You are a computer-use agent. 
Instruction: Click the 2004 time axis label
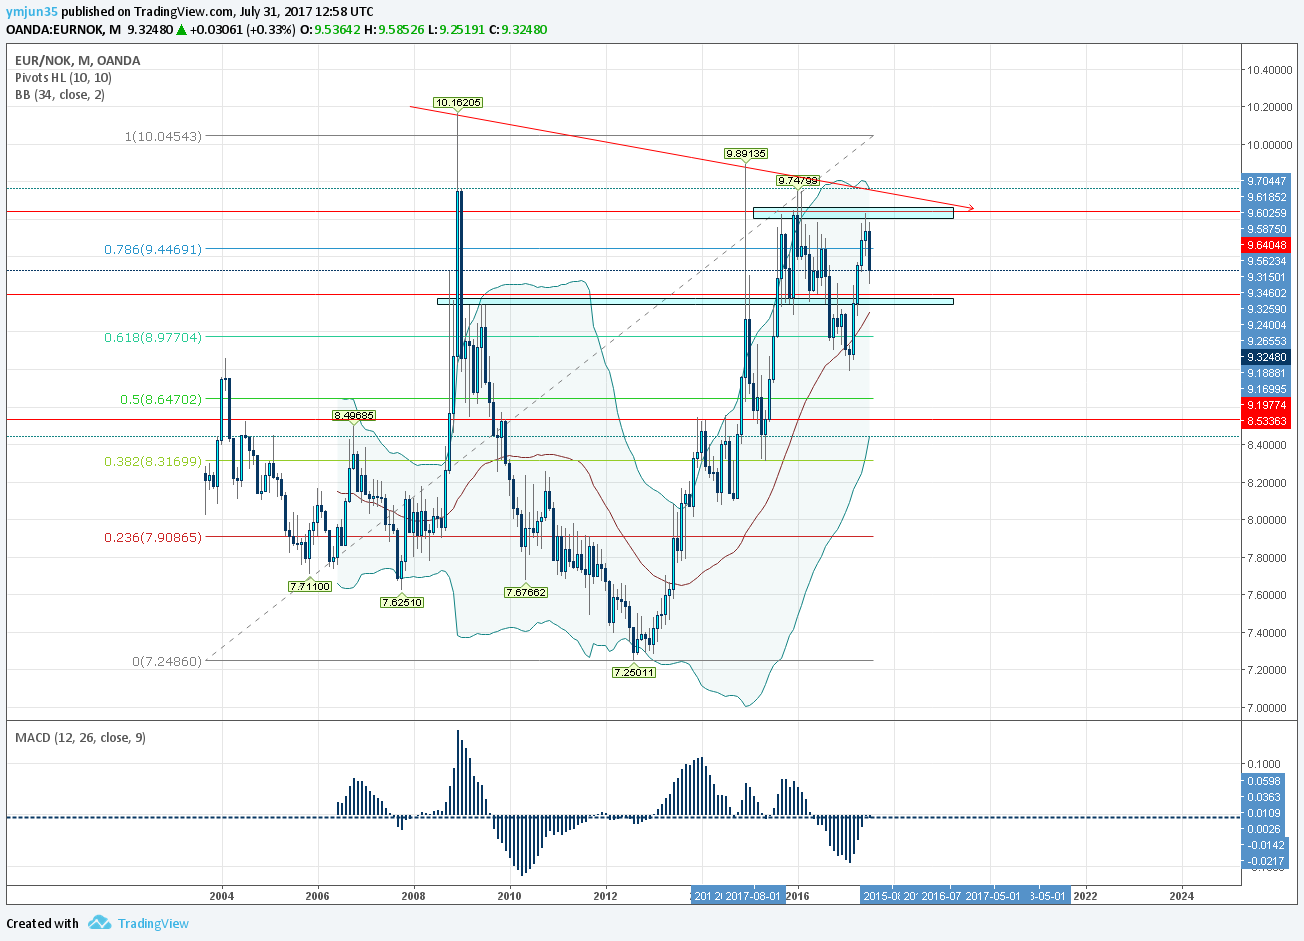(x=222, y=896)
